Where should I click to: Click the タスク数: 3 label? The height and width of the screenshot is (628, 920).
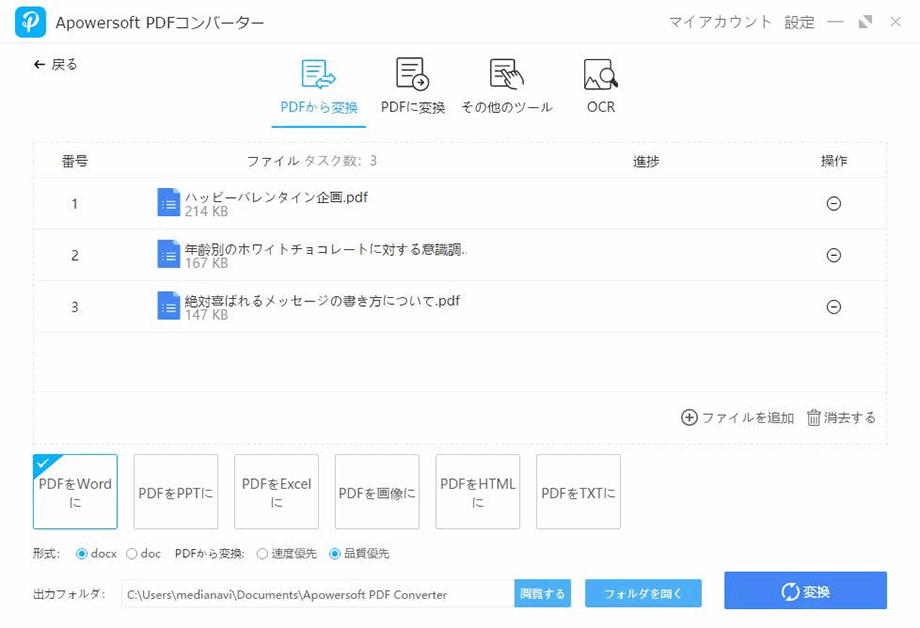click(x=340, y=161)
